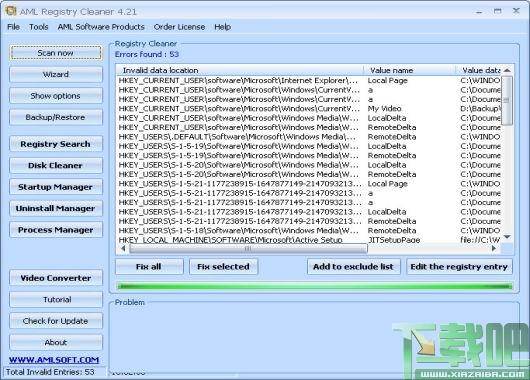
Task: Open the Uninstall Manager
Action: coord(56,209)
